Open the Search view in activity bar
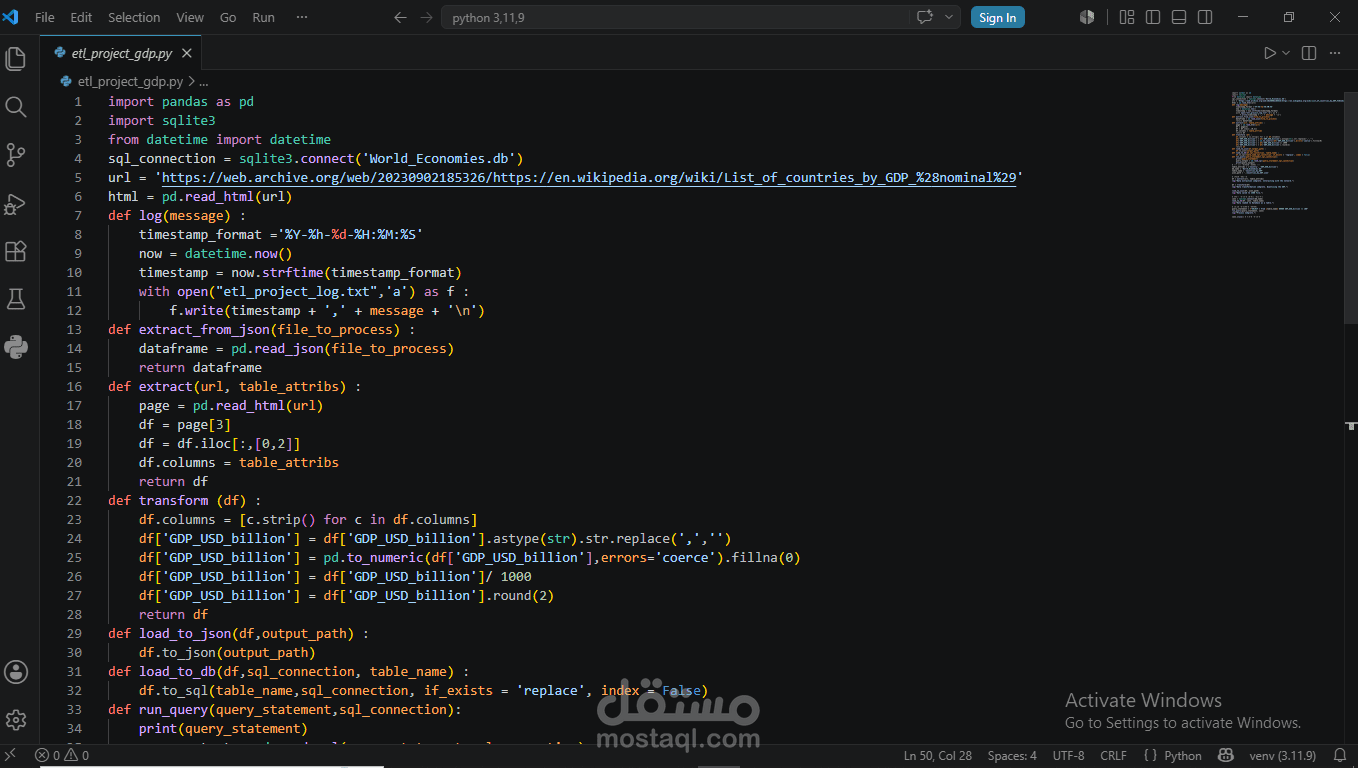This screenshot has width=1358, height=768. pos(15,107)
